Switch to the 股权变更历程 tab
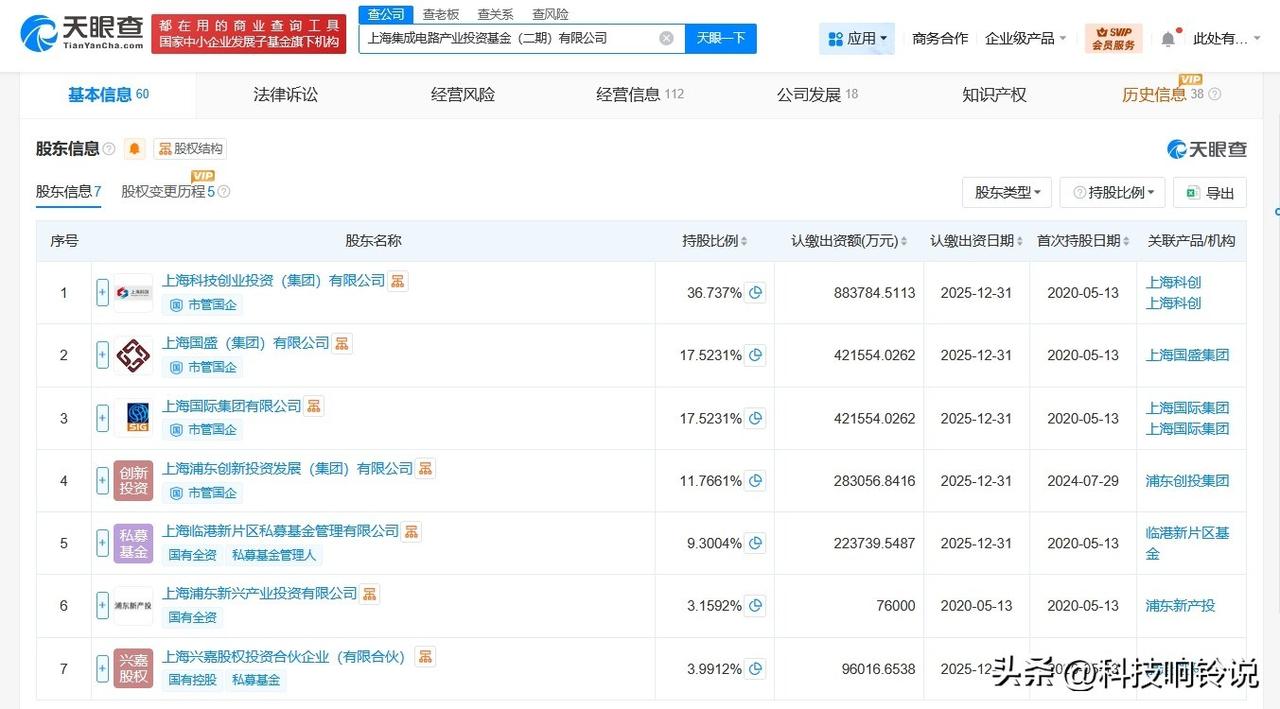The width and height of the screenshot is (1280, 709). pos(167,191)
